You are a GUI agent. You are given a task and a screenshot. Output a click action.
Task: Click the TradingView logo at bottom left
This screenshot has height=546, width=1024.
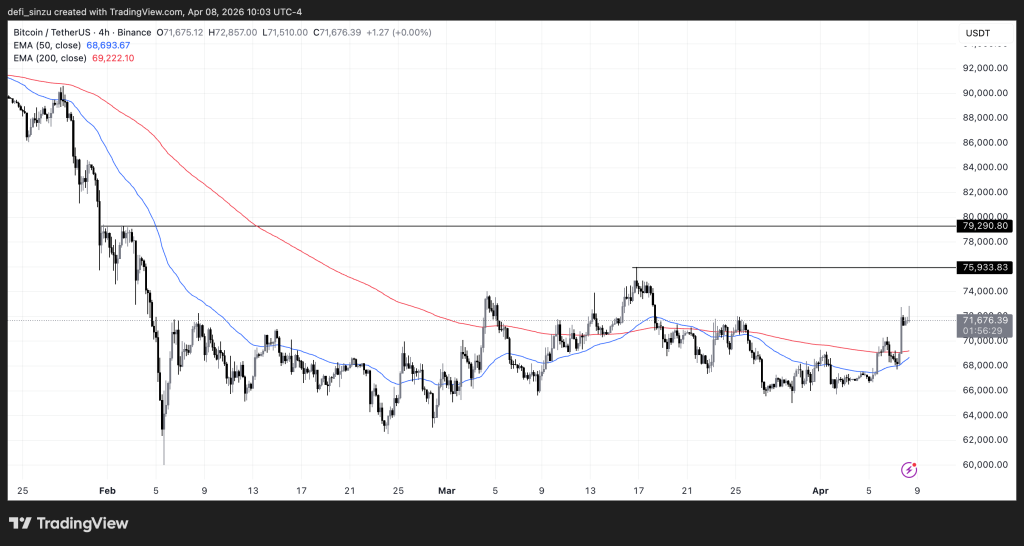69,523
